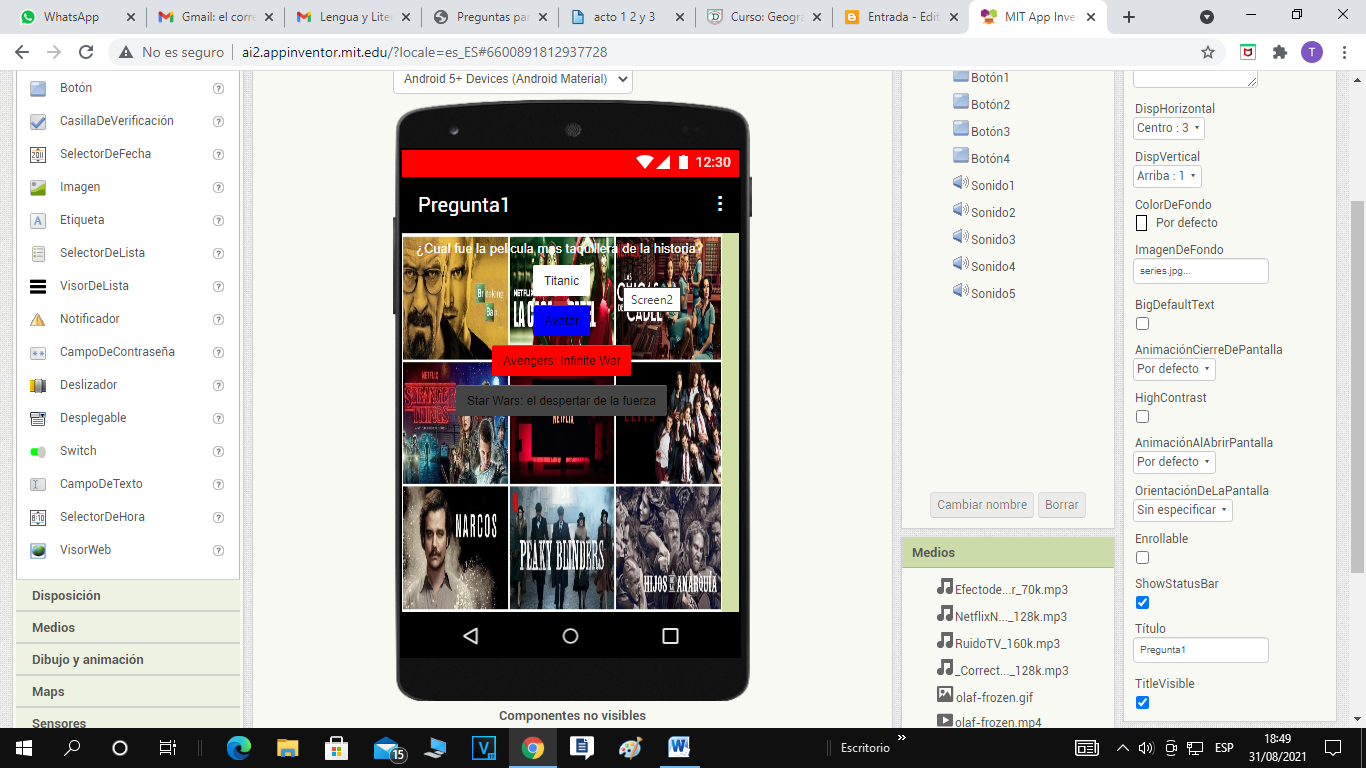Select the SelectorDeFecha palette icon
Image resolution: width=1366 pixels, height=768 pixels.
[x=38, y=154]
